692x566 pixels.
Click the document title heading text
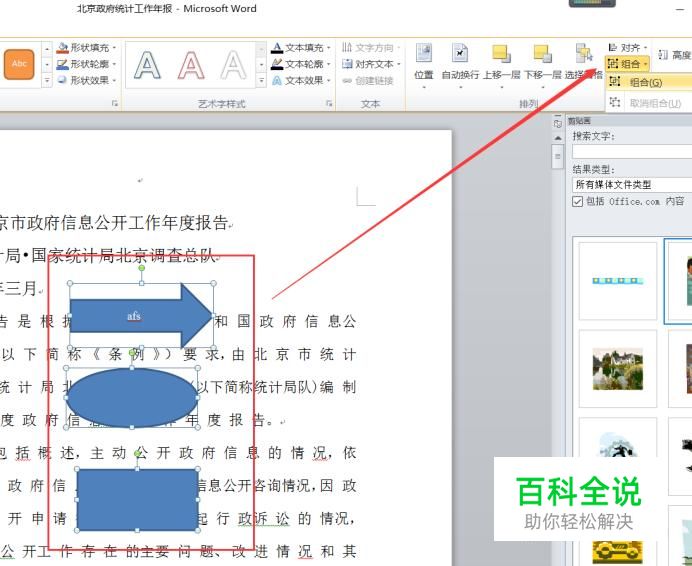click(x=114, y=223)
